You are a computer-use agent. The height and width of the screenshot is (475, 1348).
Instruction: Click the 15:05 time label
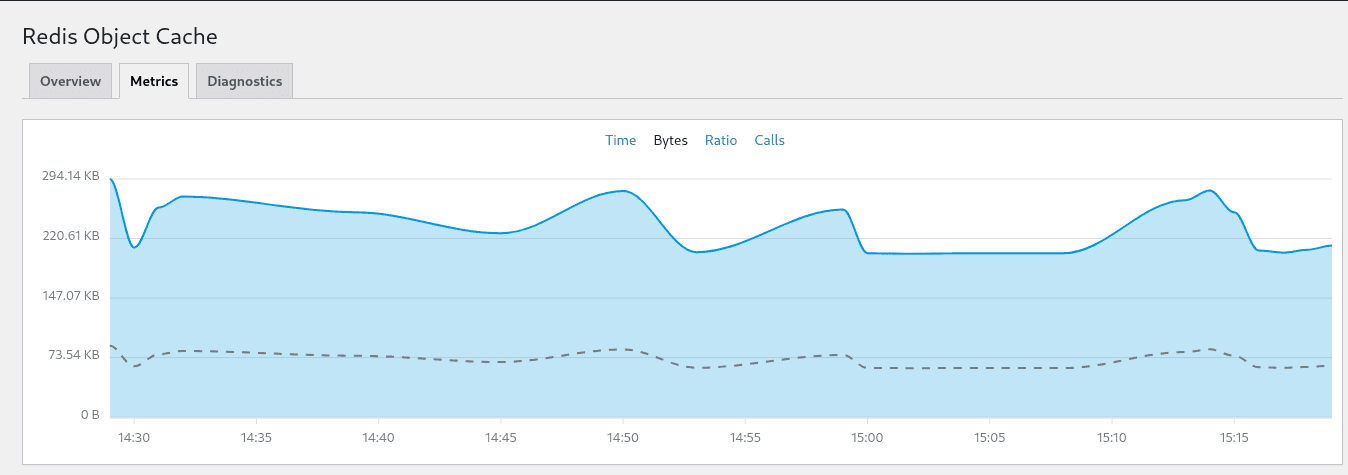point(988,438)
